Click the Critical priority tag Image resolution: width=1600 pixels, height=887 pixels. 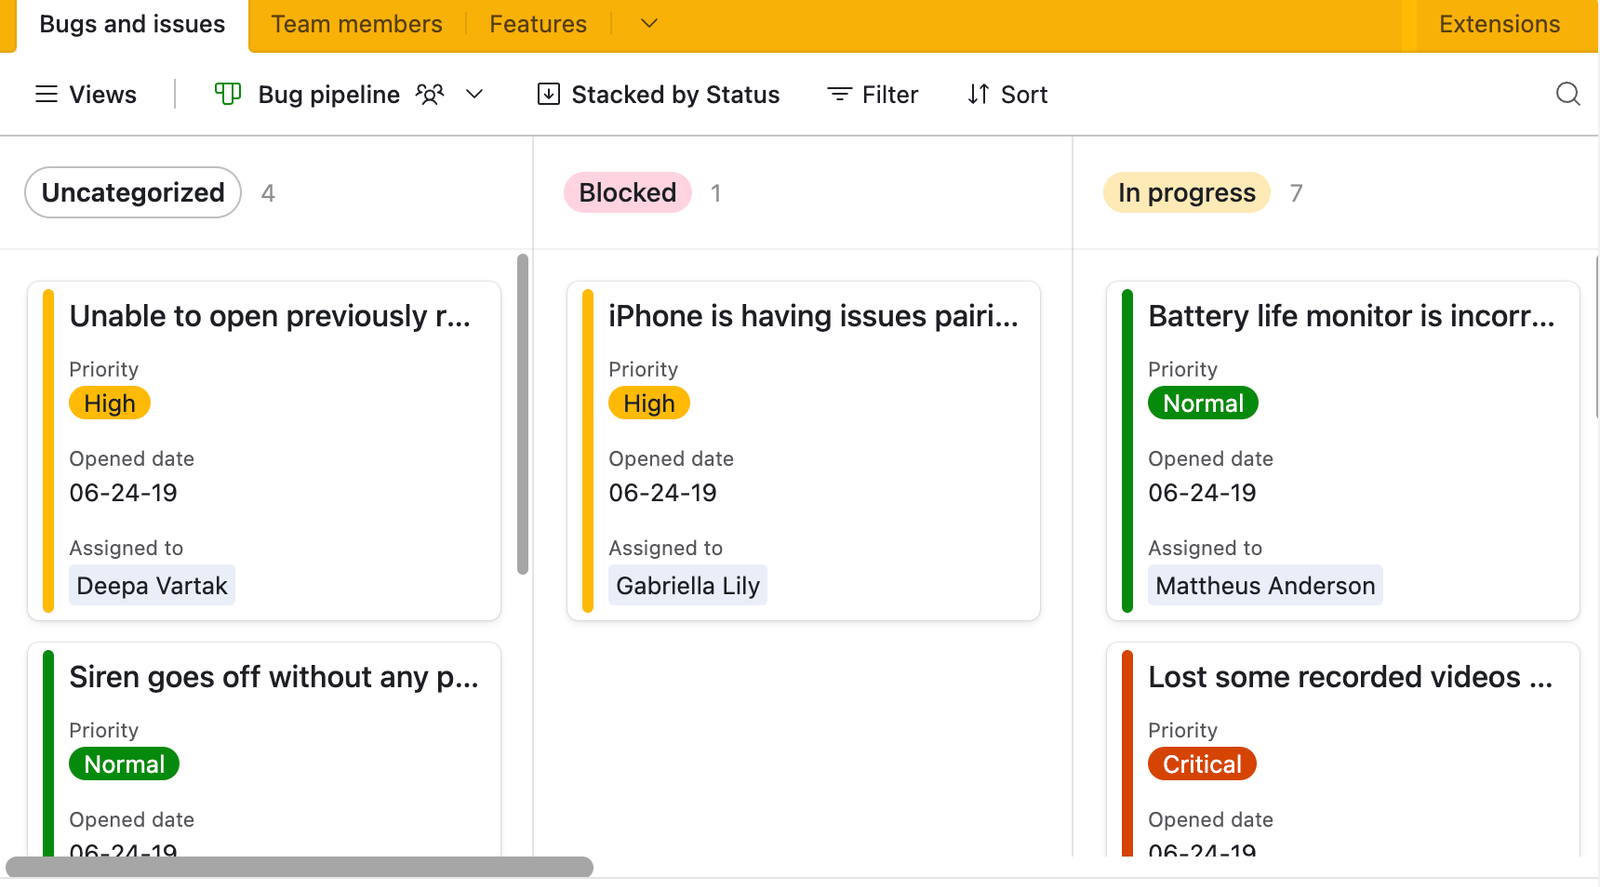pyautogui.click(x=1202, y=764)
